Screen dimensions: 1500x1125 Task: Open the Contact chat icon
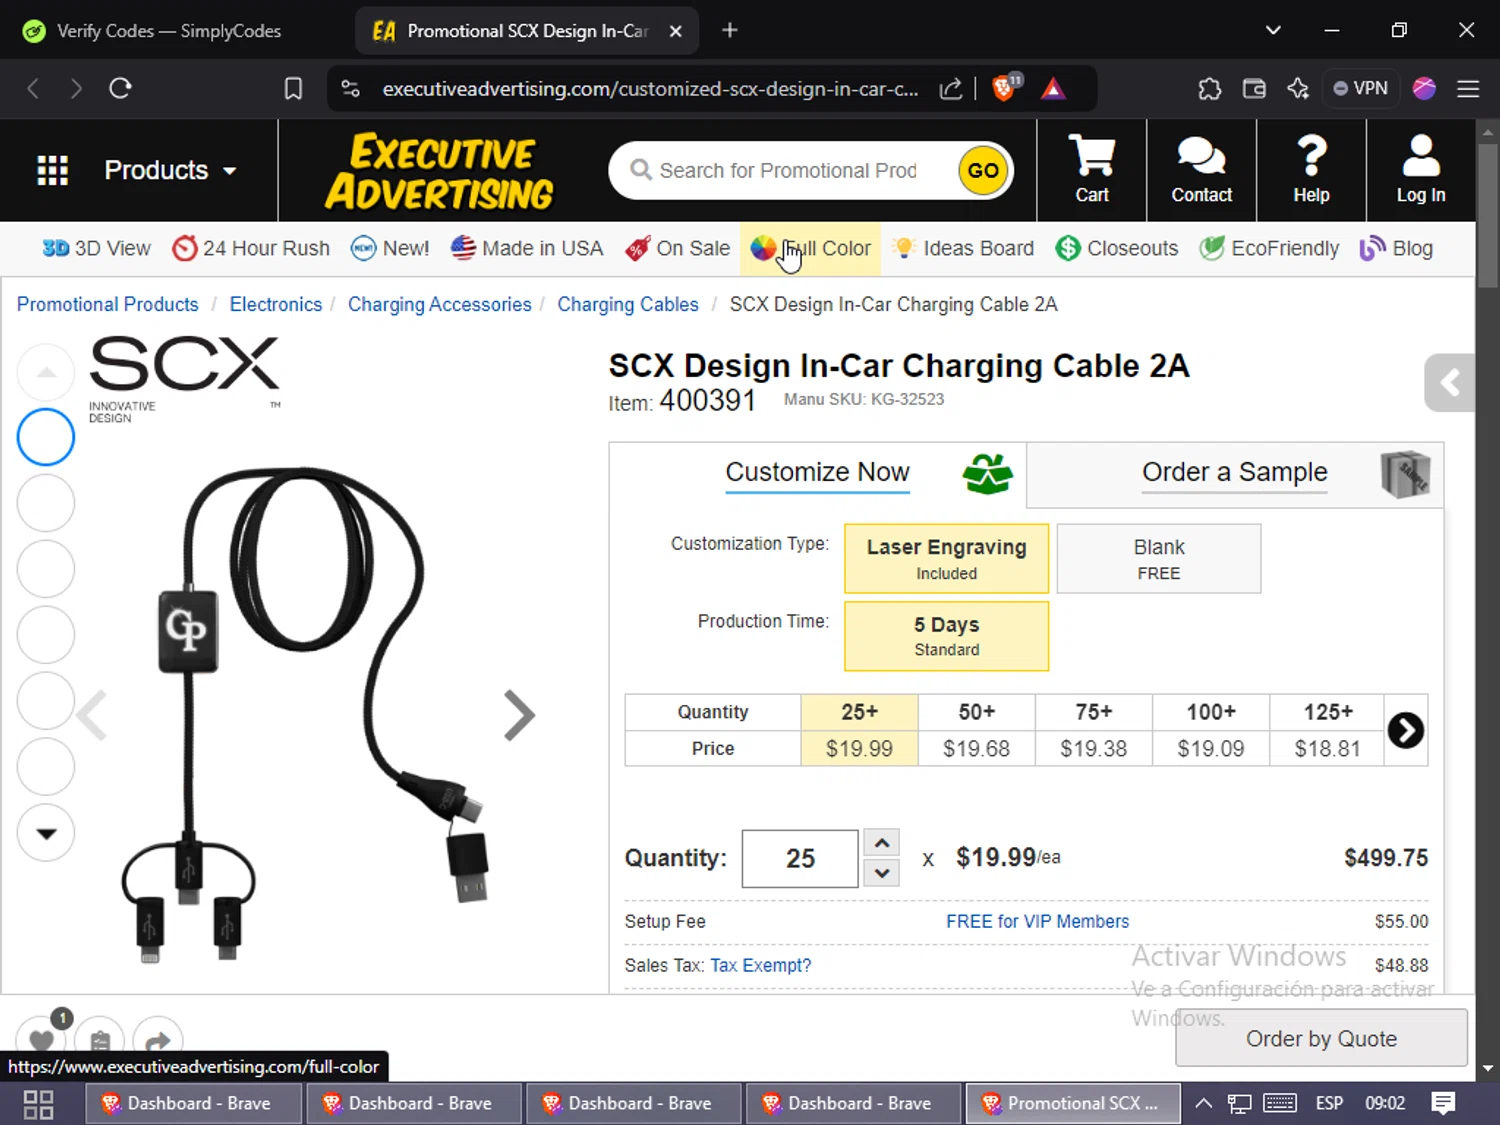coord(1201,169)
